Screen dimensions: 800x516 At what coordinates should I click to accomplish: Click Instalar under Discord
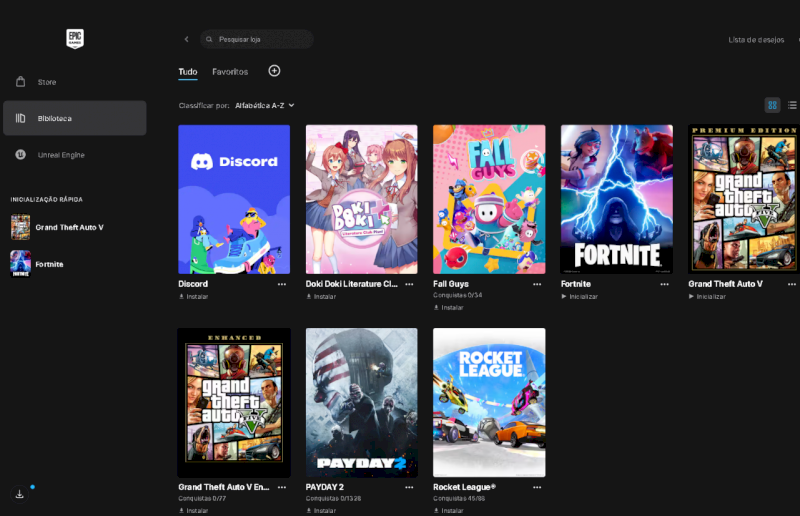pos(193,297)
